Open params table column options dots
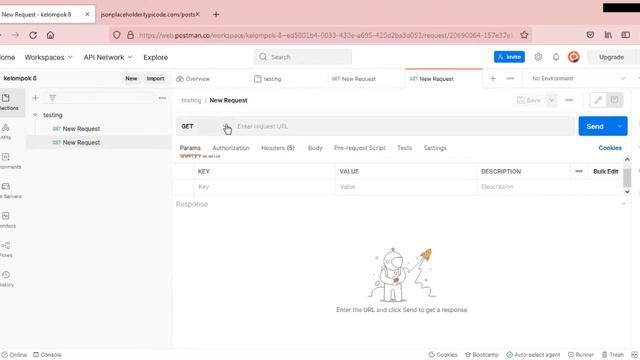Viewport: 640px width, 360px height. 579,171
